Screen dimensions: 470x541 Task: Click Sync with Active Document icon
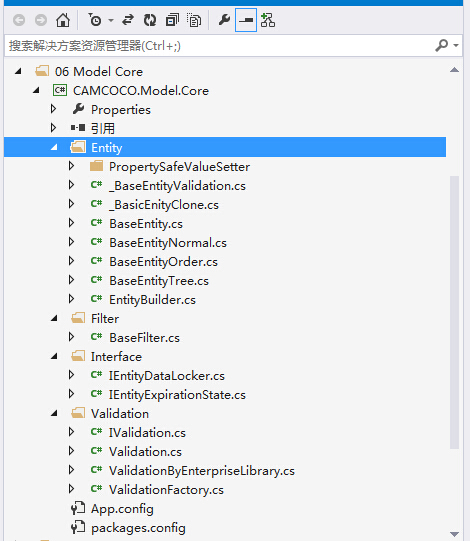pos(128,20)
